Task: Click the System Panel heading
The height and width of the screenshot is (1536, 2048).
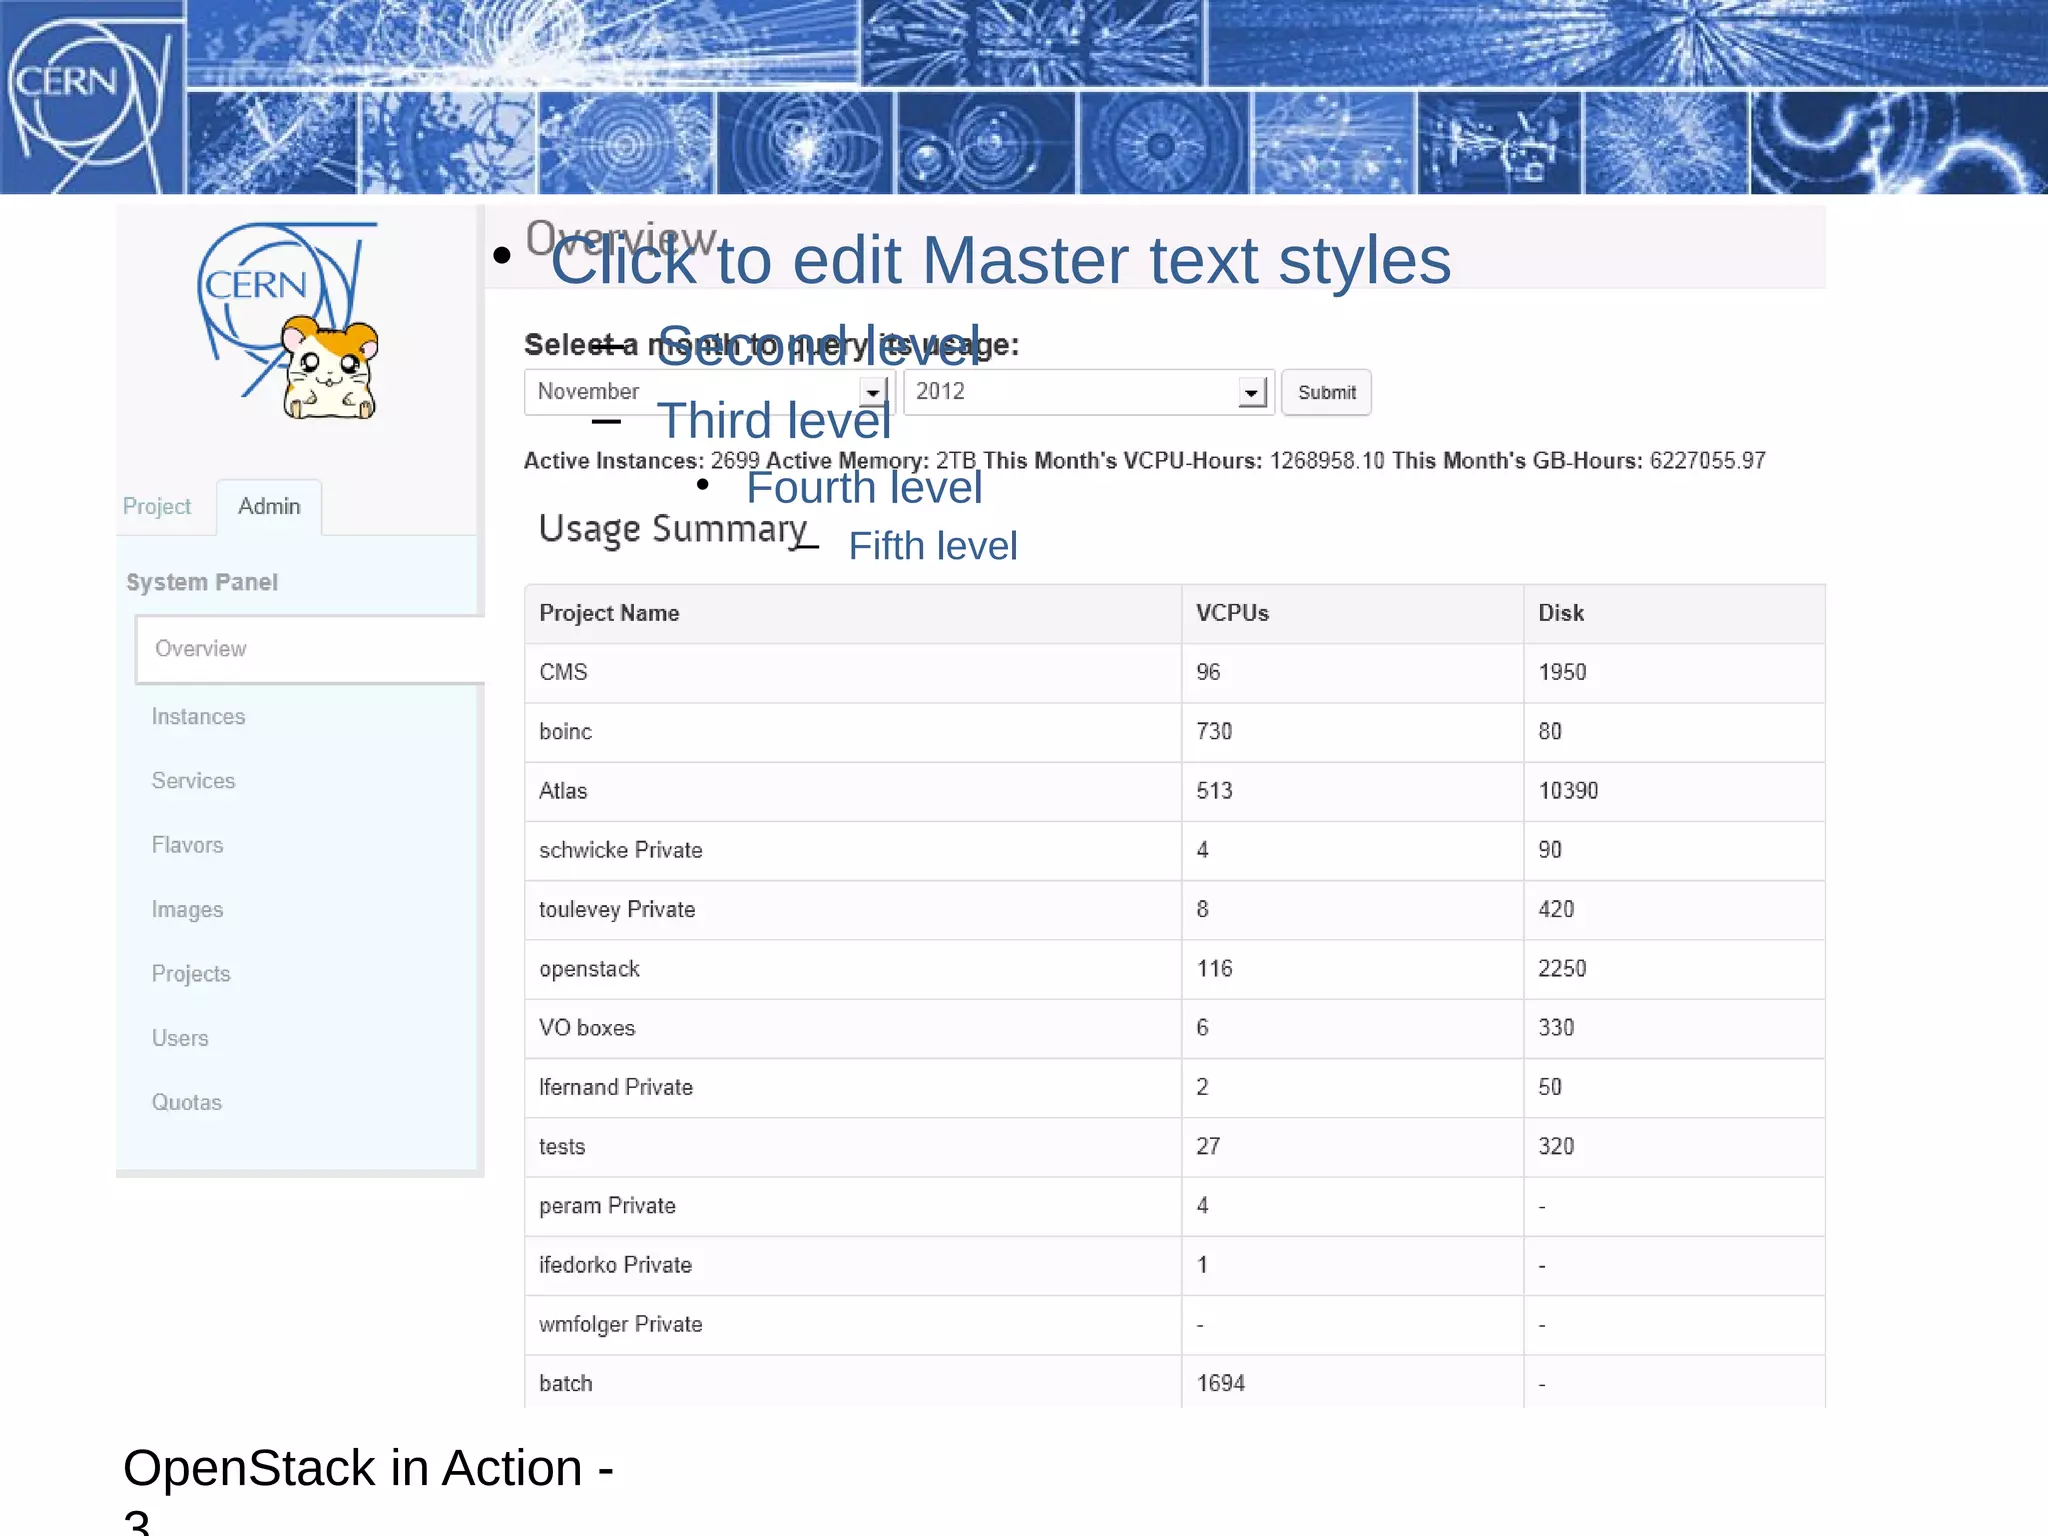Action: pos(202,583)
